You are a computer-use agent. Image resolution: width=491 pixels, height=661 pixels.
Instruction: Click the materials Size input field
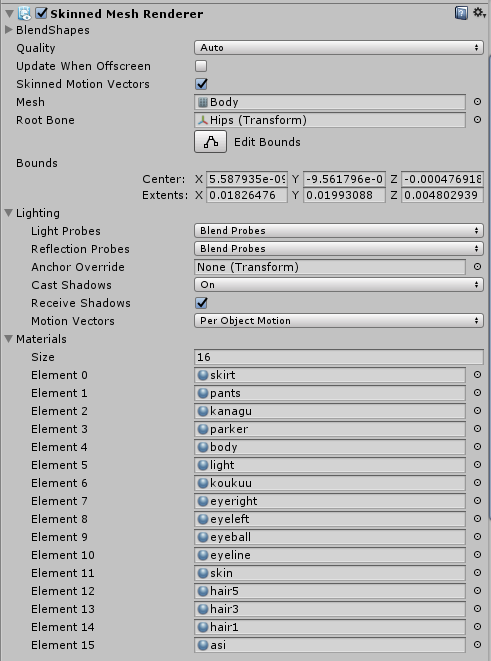click(x=339, y=357)
